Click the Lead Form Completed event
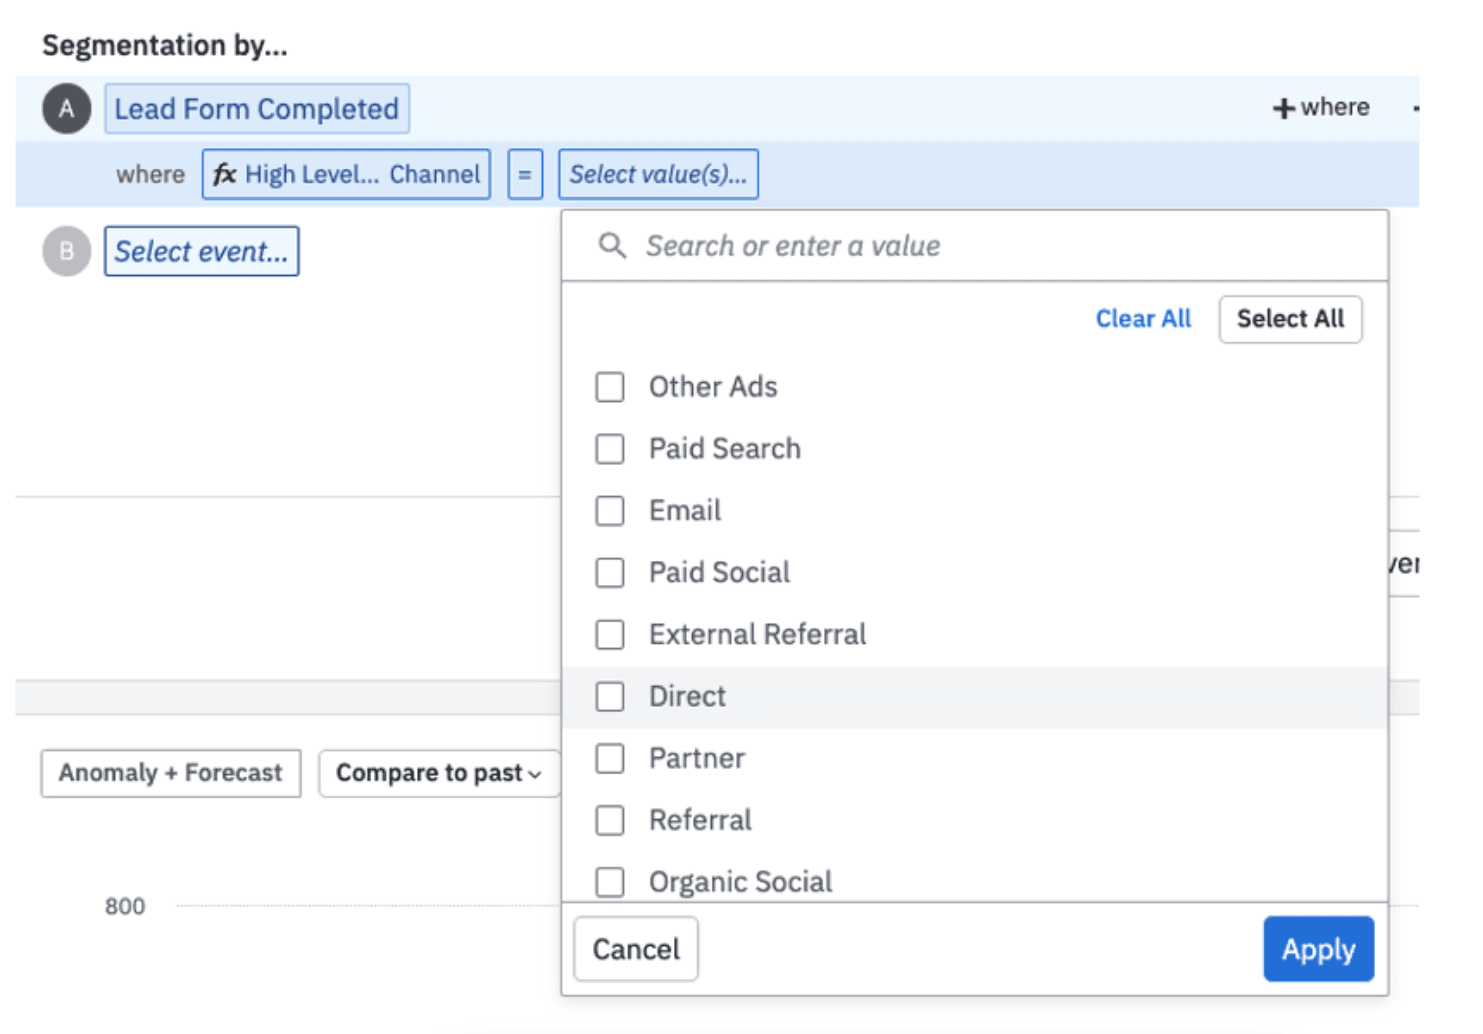This screenshot has width=1483, height=1034. (256, 108)
